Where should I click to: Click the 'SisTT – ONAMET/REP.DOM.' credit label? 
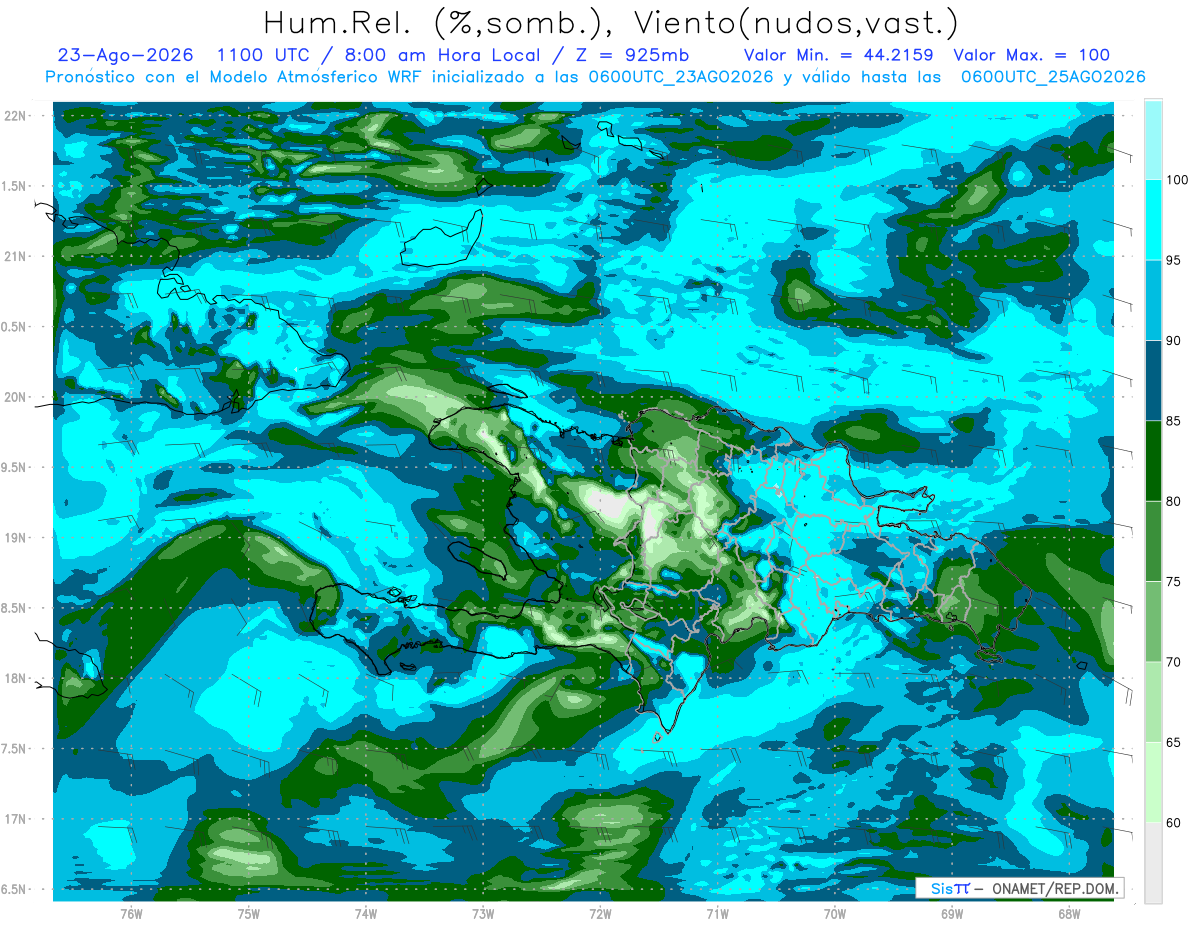[1019, 888]
